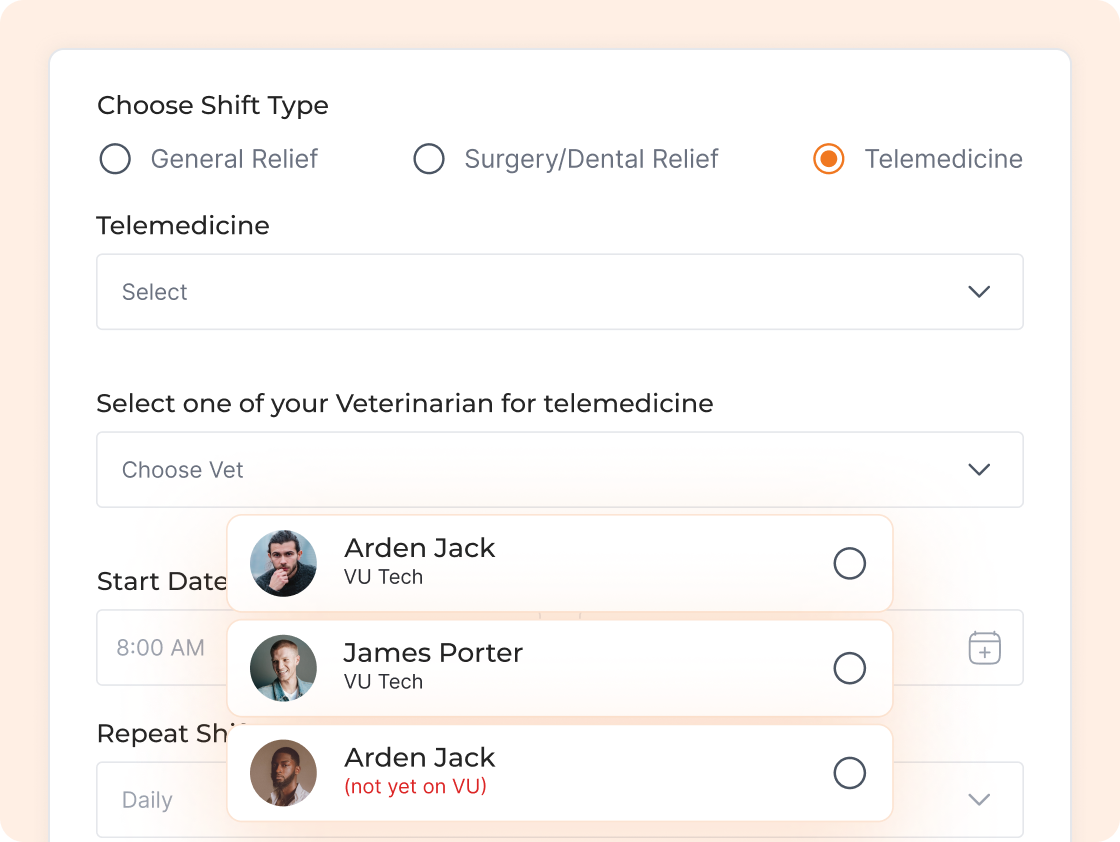The width and height of the screenshot is (1120, 842).
Task: Choose Arden Jack VU Tech radio option
Action: pos(849,564)
